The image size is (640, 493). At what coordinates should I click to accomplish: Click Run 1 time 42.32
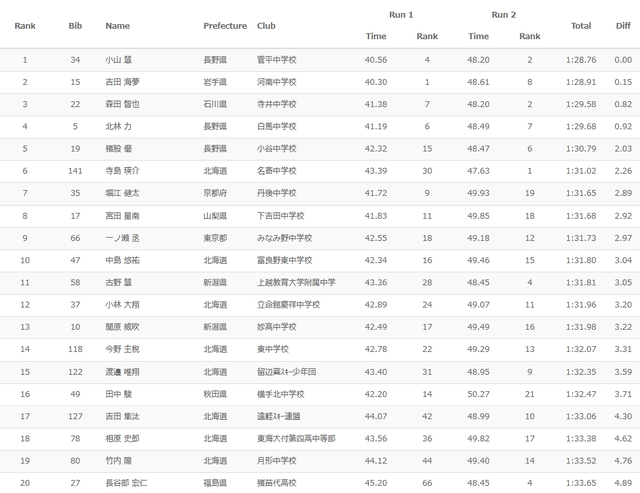tap(376, 149)
